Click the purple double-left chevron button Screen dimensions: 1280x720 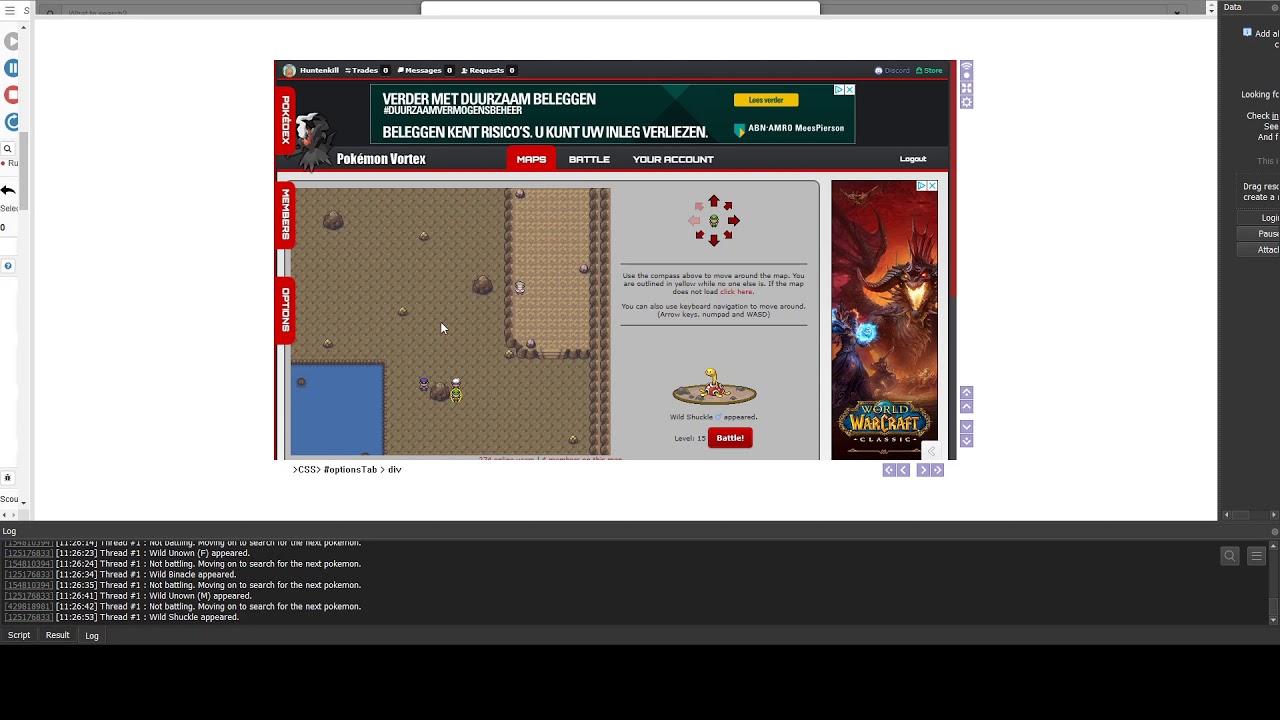[x=888, y=470]
